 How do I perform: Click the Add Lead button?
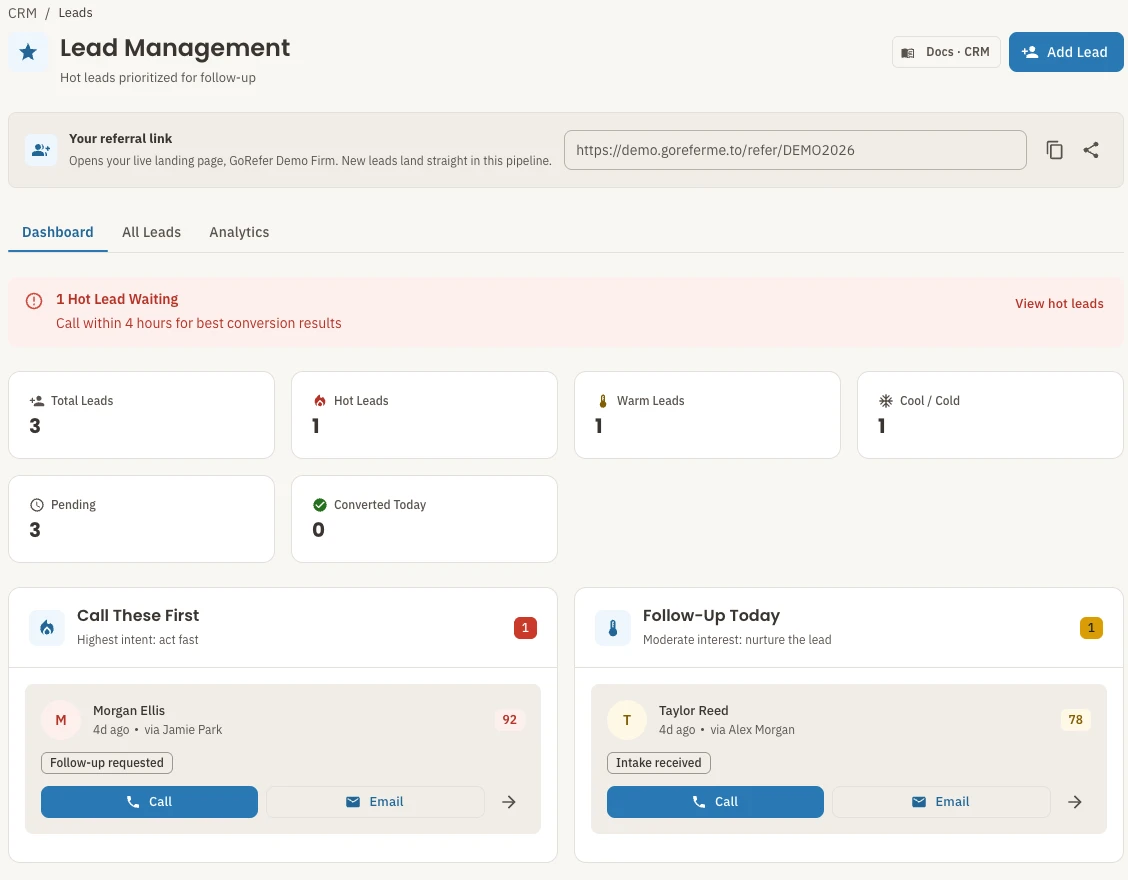[1065, 52]
